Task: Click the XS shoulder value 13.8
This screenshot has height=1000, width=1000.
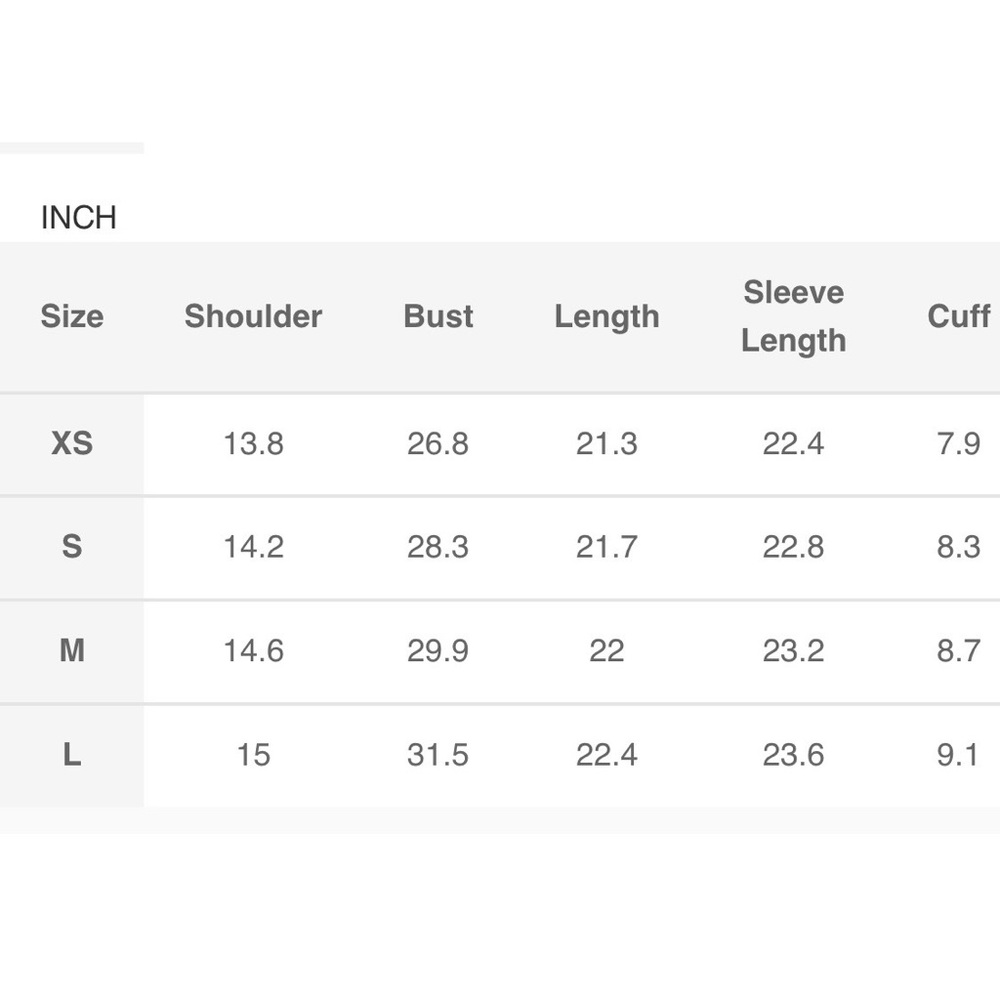Action: coord(253,443)
